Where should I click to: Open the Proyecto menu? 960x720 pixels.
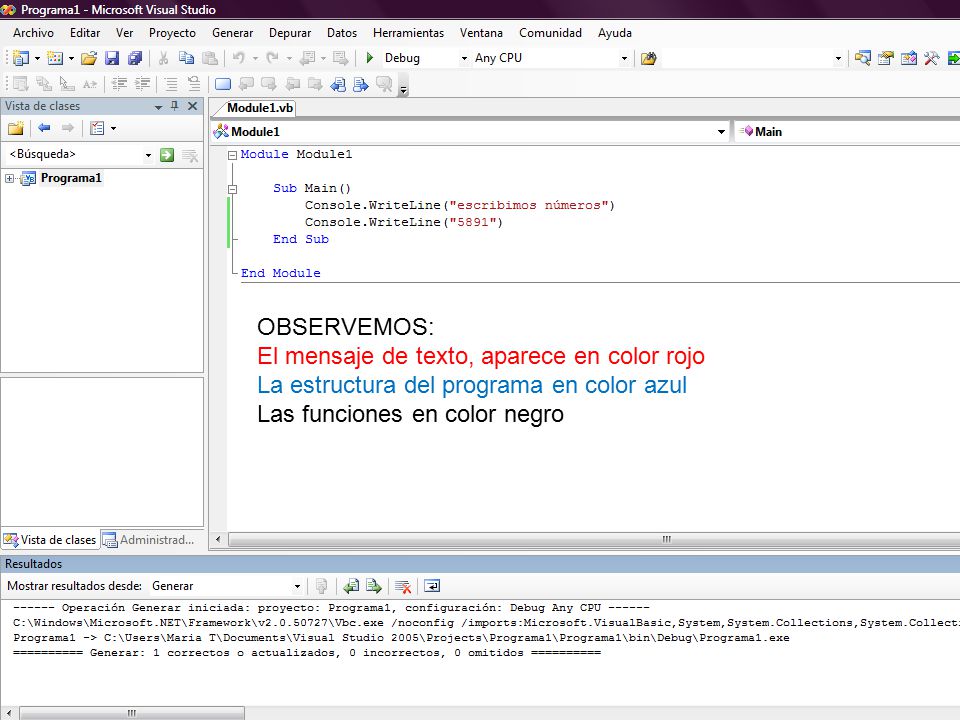[172, 33]
